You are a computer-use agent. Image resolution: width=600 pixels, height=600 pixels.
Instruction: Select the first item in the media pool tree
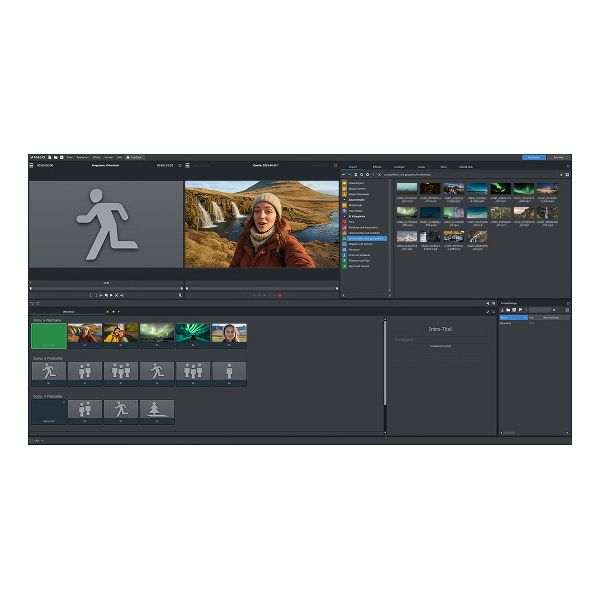(x=356, y=183)
